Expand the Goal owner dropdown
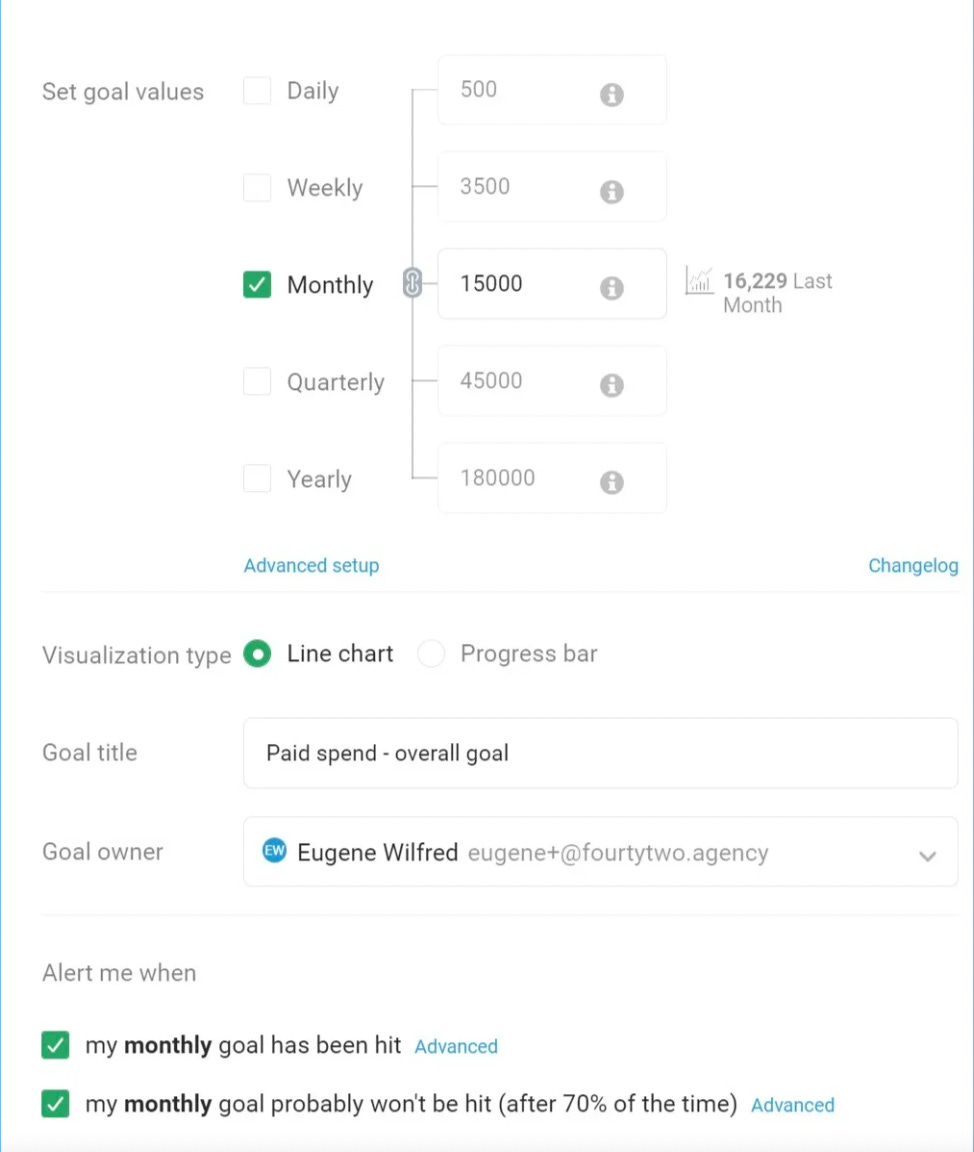This screenshot has height=1152, width=974. pos(927,856)
